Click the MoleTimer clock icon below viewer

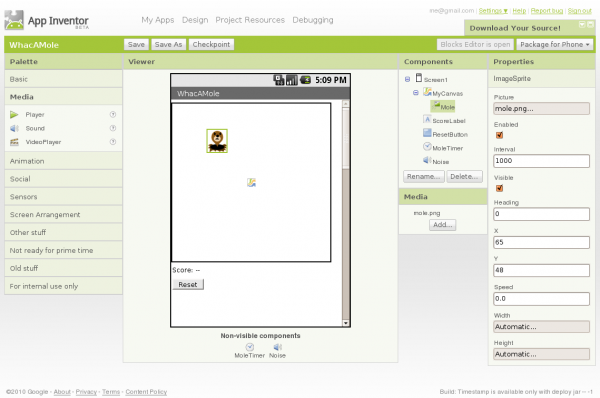[x=250, y=347]
